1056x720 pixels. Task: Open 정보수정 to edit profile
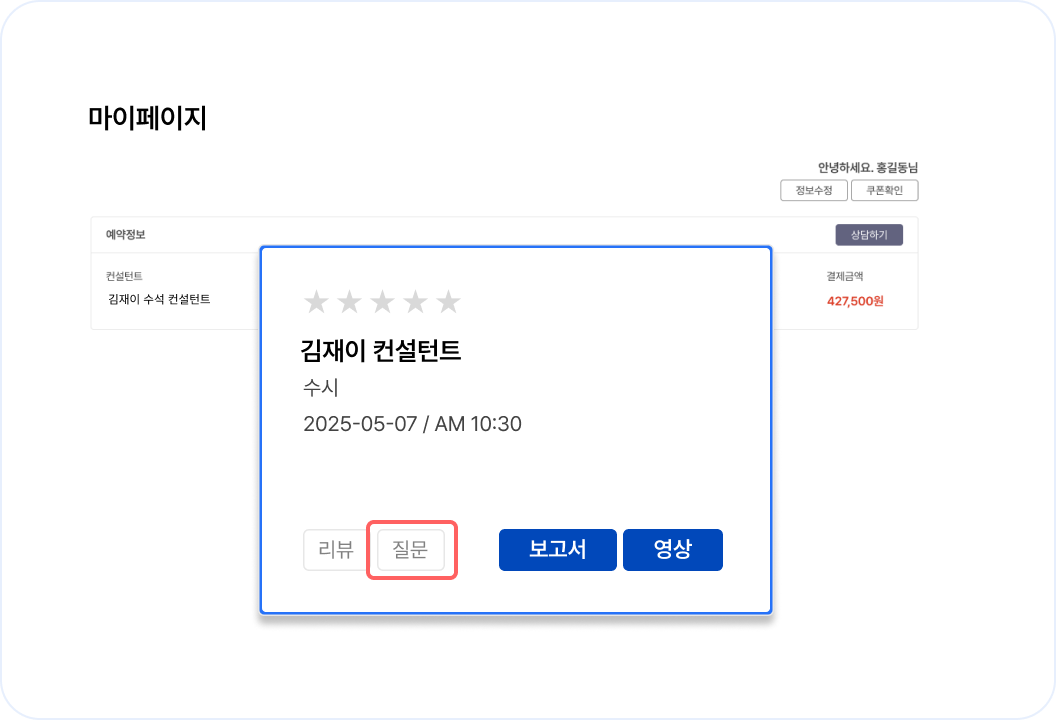point(813,190)
